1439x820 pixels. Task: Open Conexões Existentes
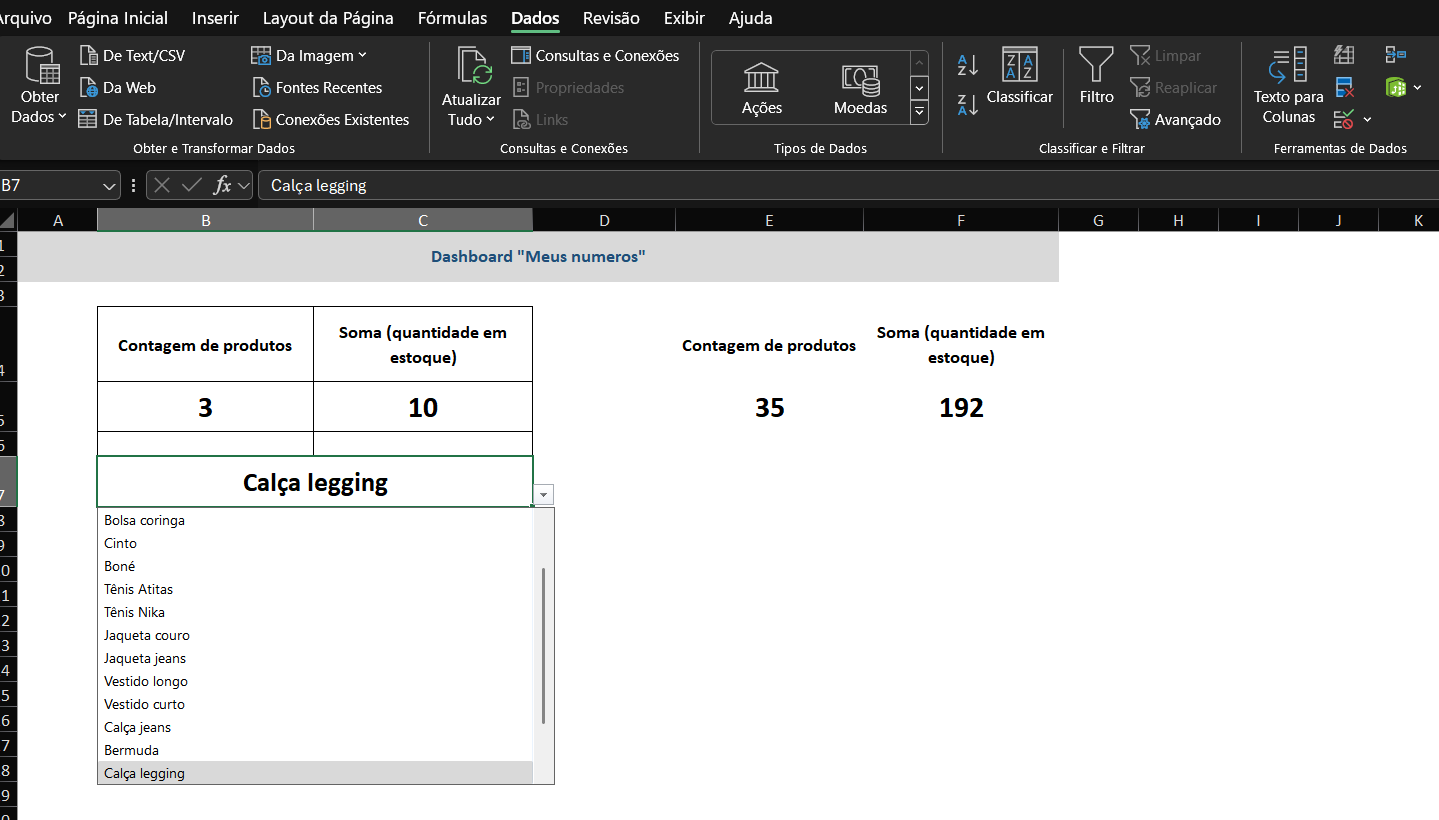331,120
